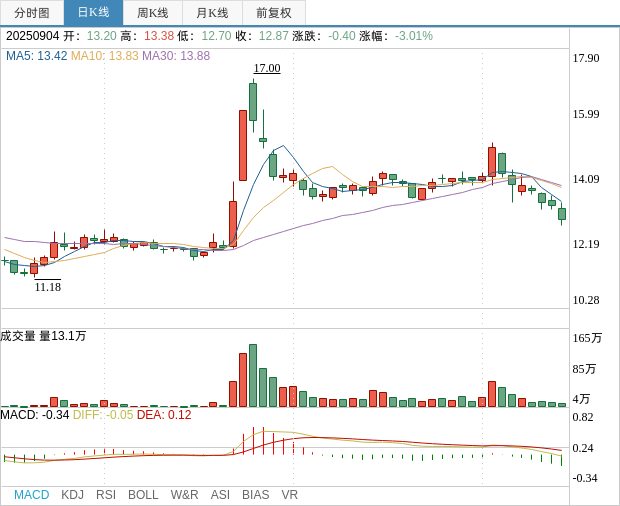
Task: Click the 14.09 price axis label
Action: (x=586, y=179)
